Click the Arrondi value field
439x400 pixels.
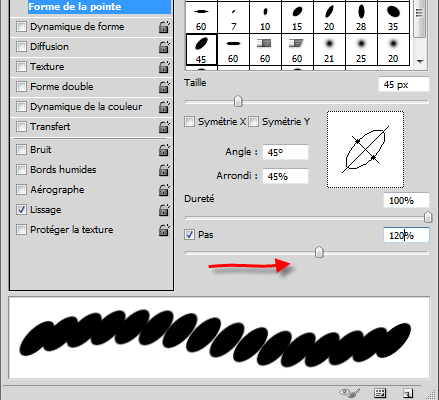coord(285,176)
